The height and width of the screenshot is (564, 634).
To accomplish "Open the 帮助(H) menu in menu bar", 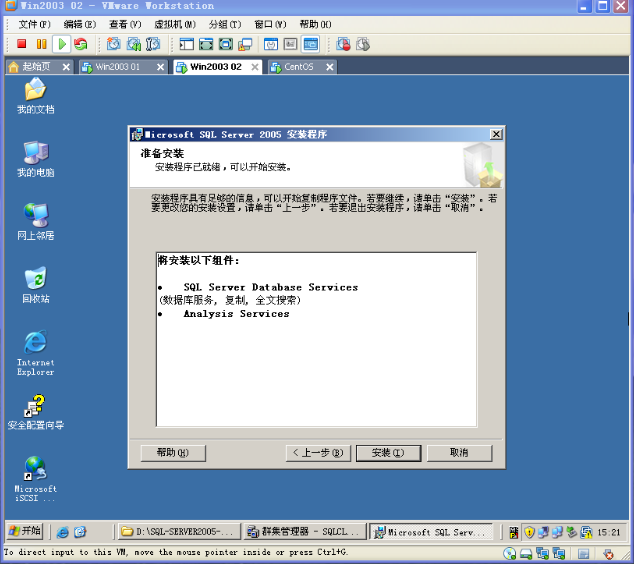I will pyautogui.click(x=315, y=24).
